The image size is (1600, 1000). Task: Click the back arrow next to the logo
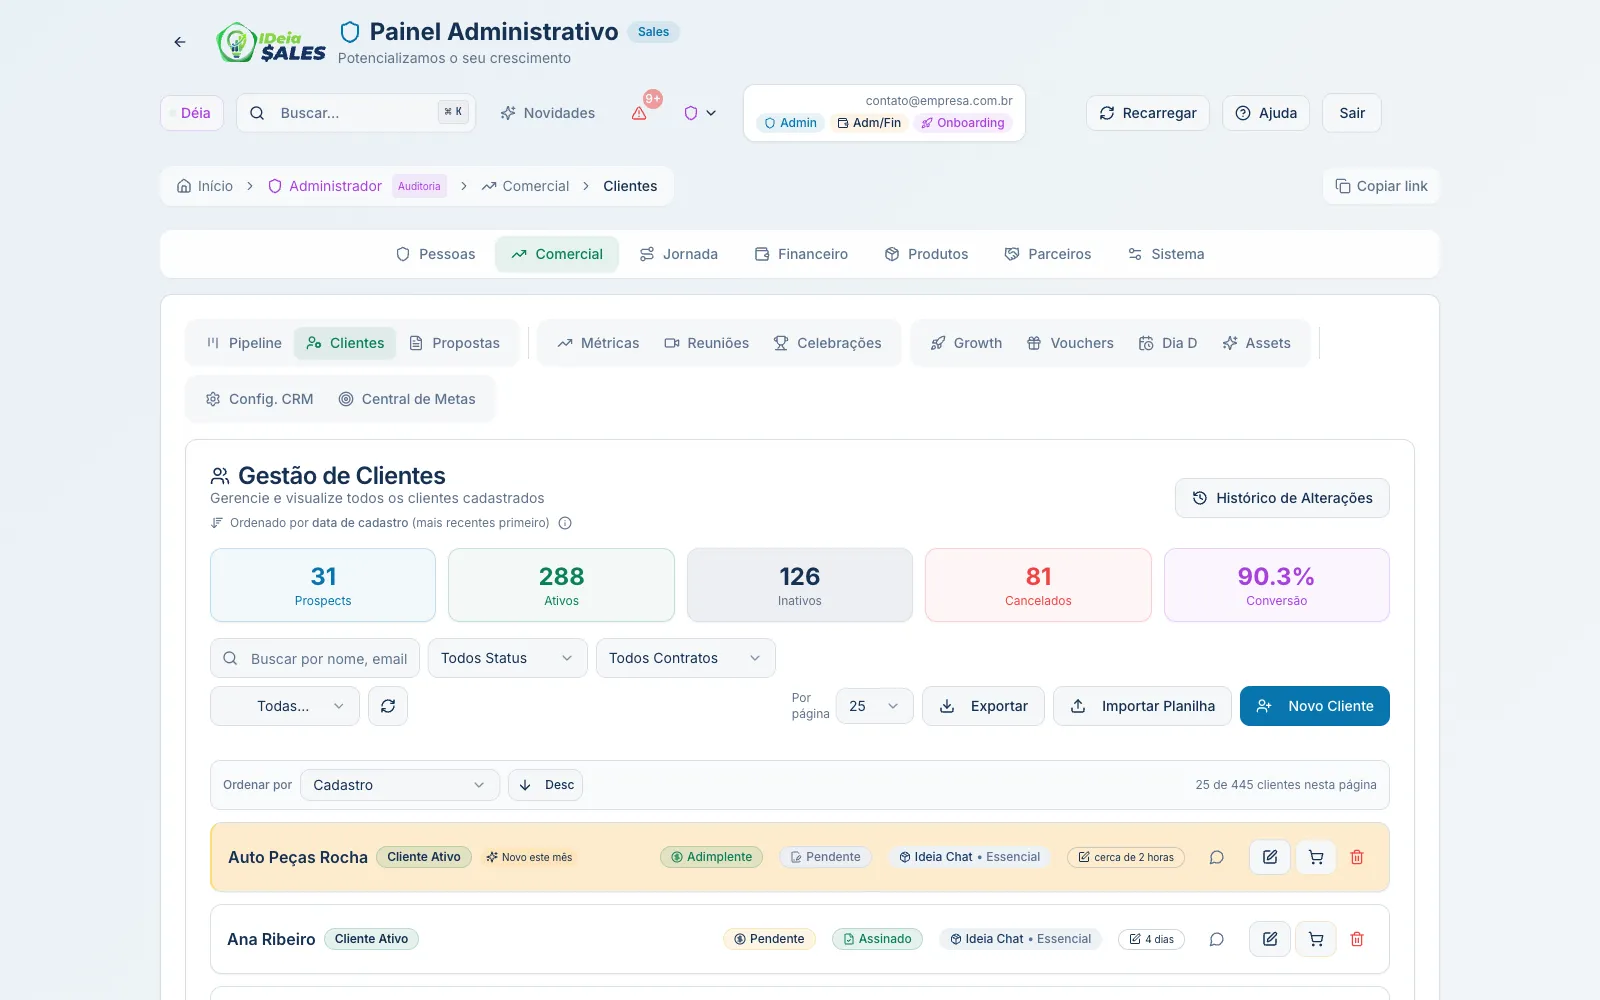click(x=180, y=42)
